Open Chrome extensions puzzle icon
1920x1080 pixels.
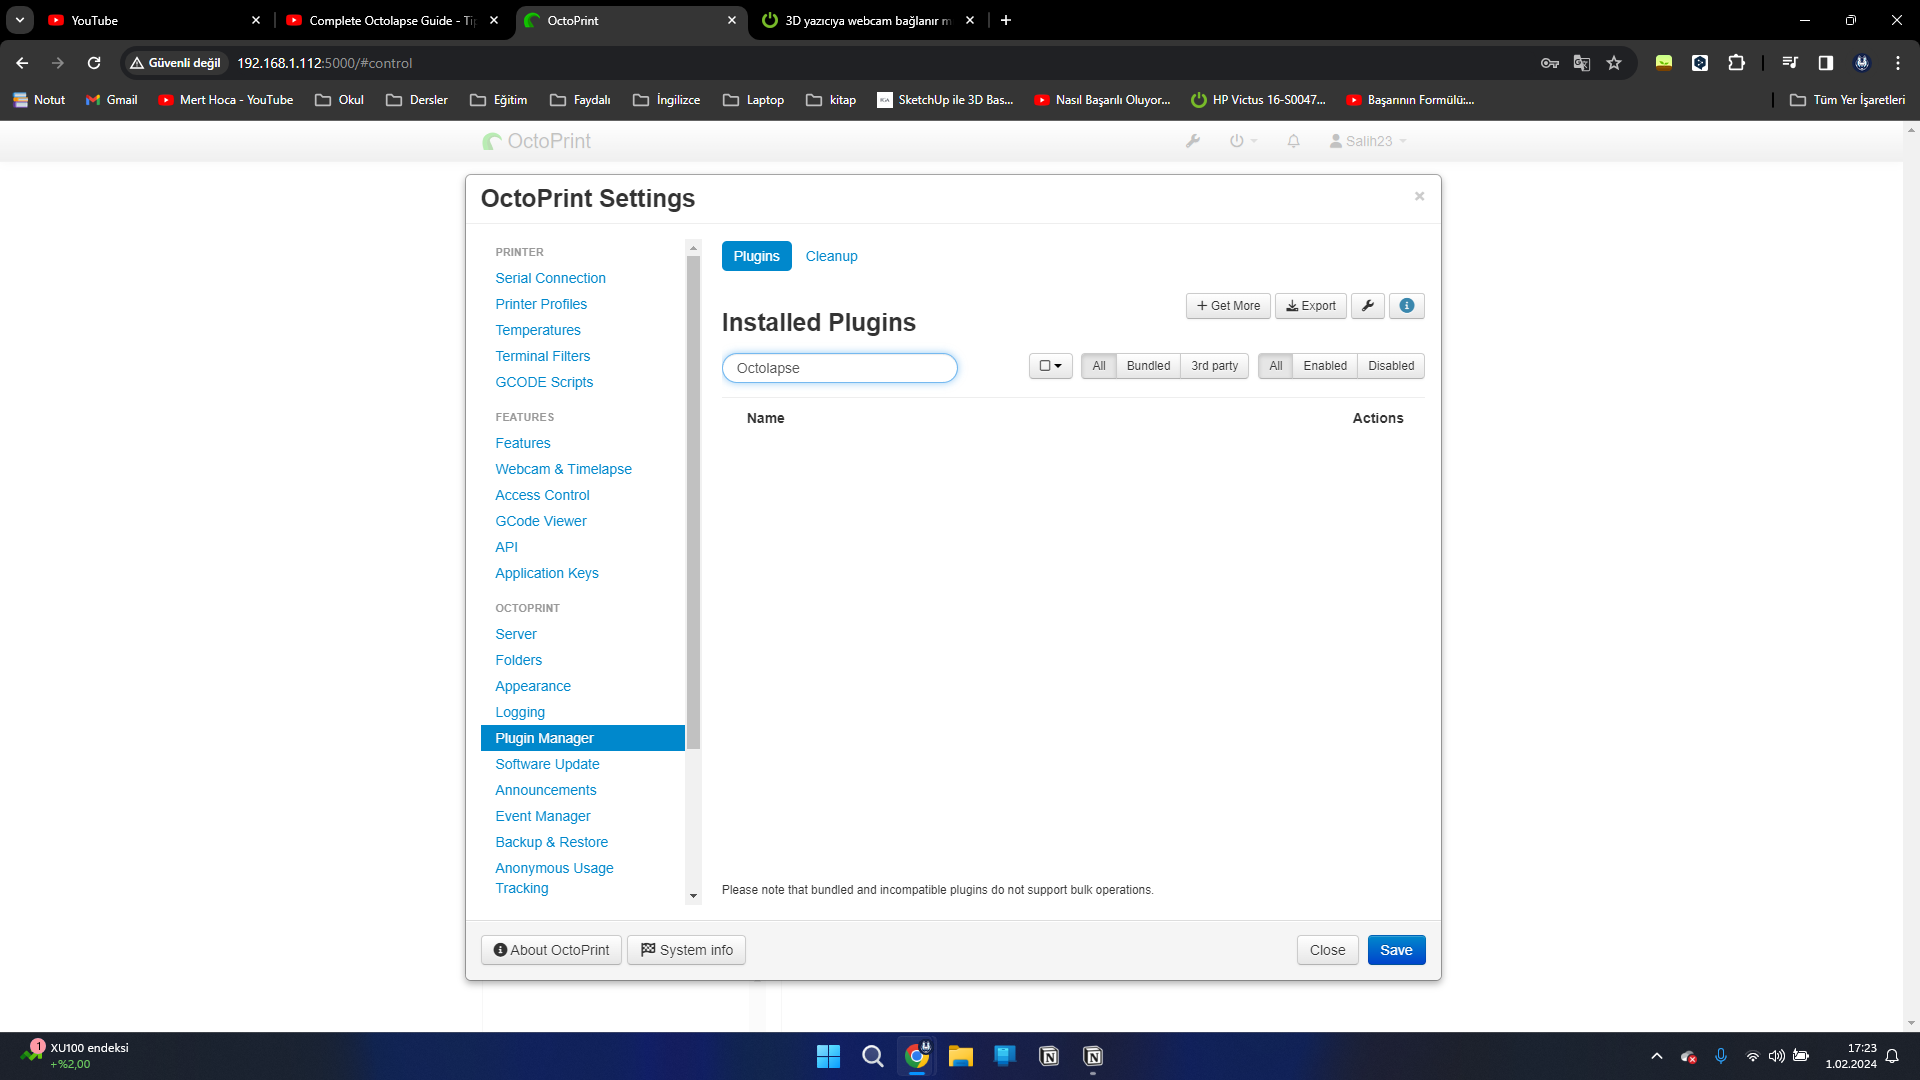point(1737,63)
